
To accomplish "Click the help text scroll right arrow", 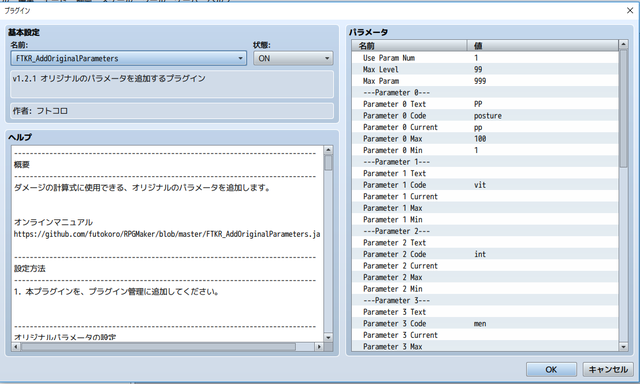I will tap(319, 347).
